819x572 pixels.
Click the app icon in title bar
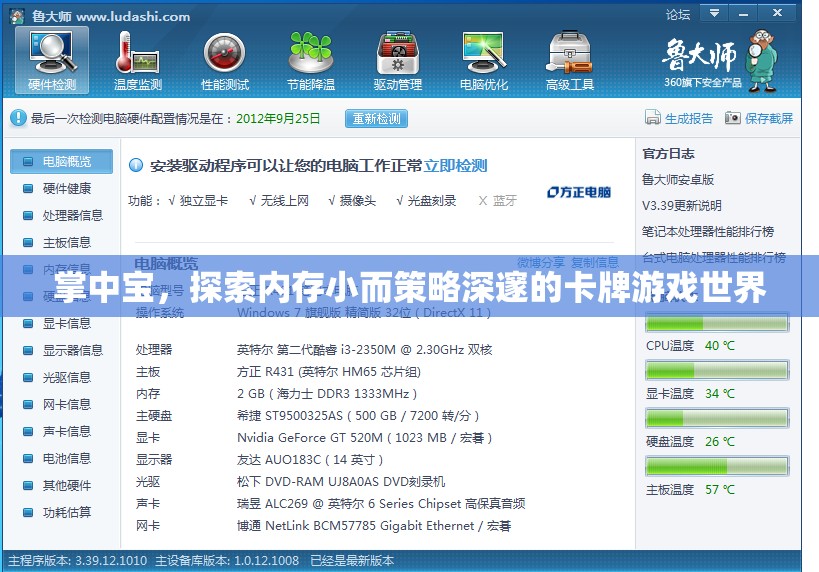click(17, 17)
